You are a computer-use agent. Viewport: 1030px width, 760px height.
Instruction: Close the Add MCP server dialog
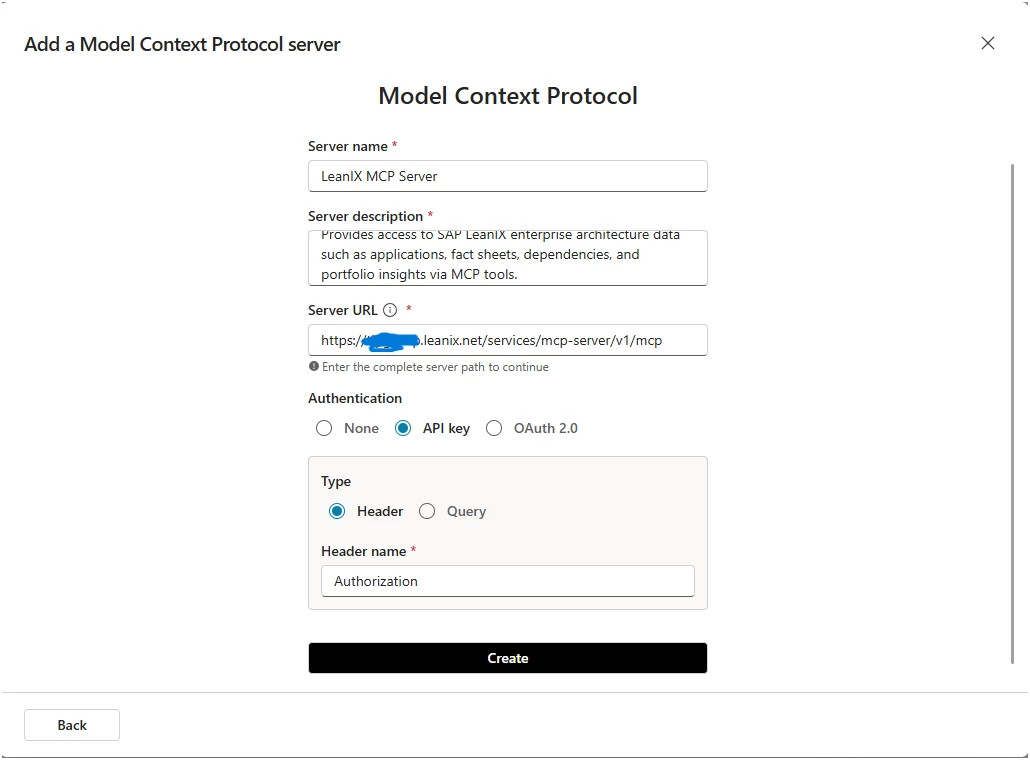click(x=988, y=43)
